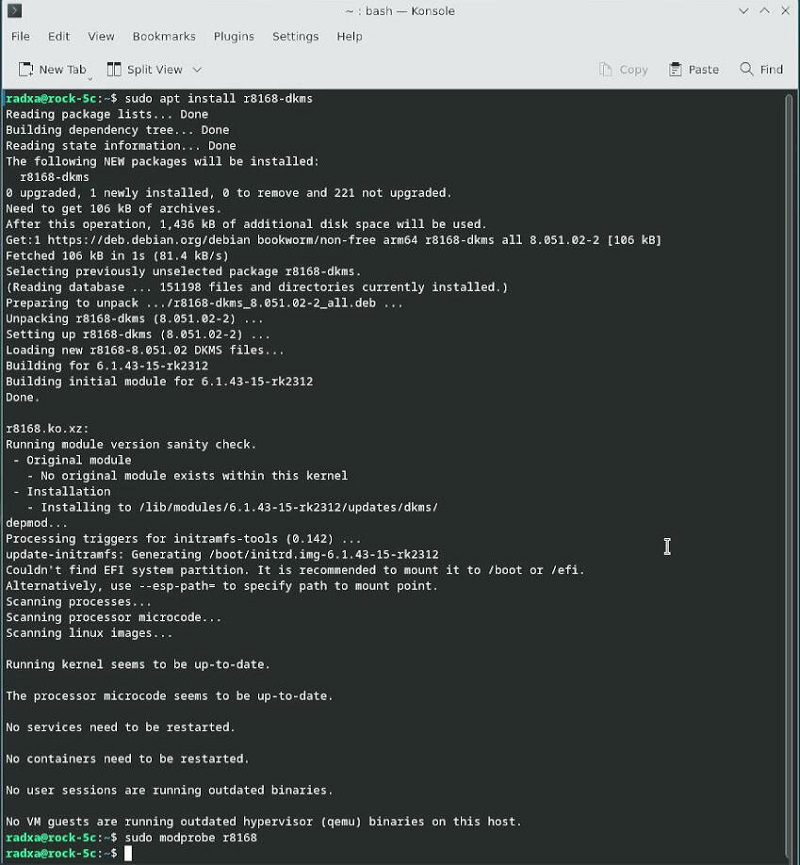Click 'depmod...' line
Image resolution: width=800 pixels, height=865 pixels.
pyautogui.click(x=36, y=523)
